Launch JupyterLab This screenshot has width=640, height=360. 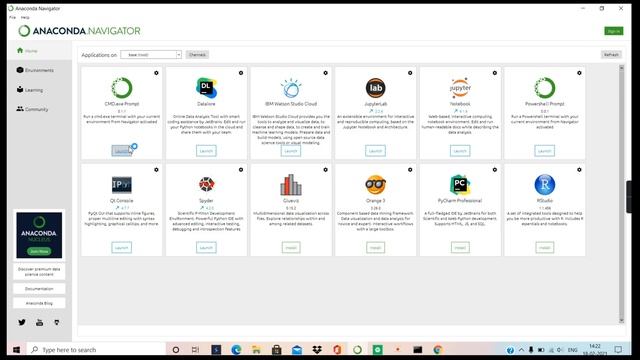(x=376, y=151)
